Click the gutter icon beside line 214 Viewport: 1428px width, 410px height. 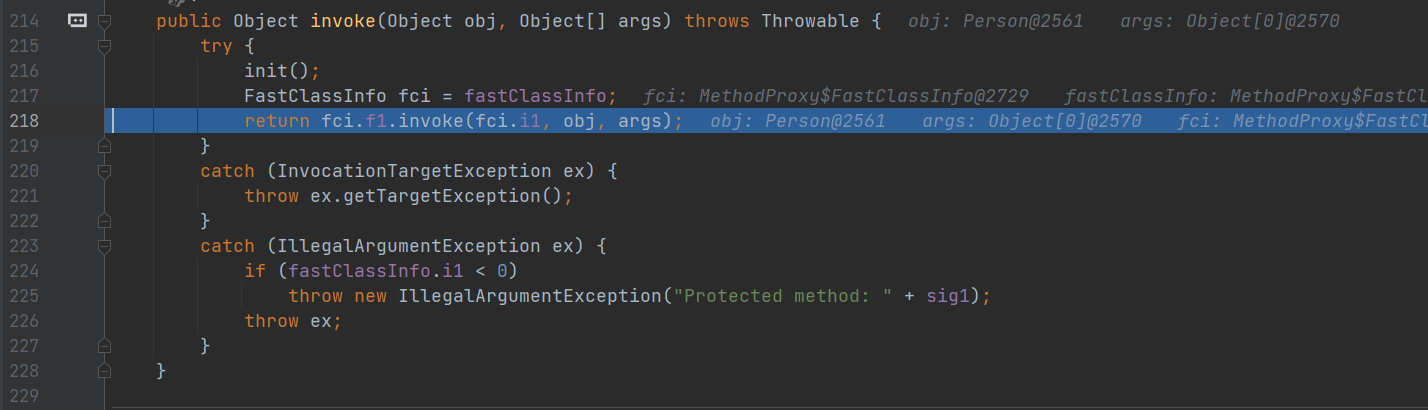point(77,21)
